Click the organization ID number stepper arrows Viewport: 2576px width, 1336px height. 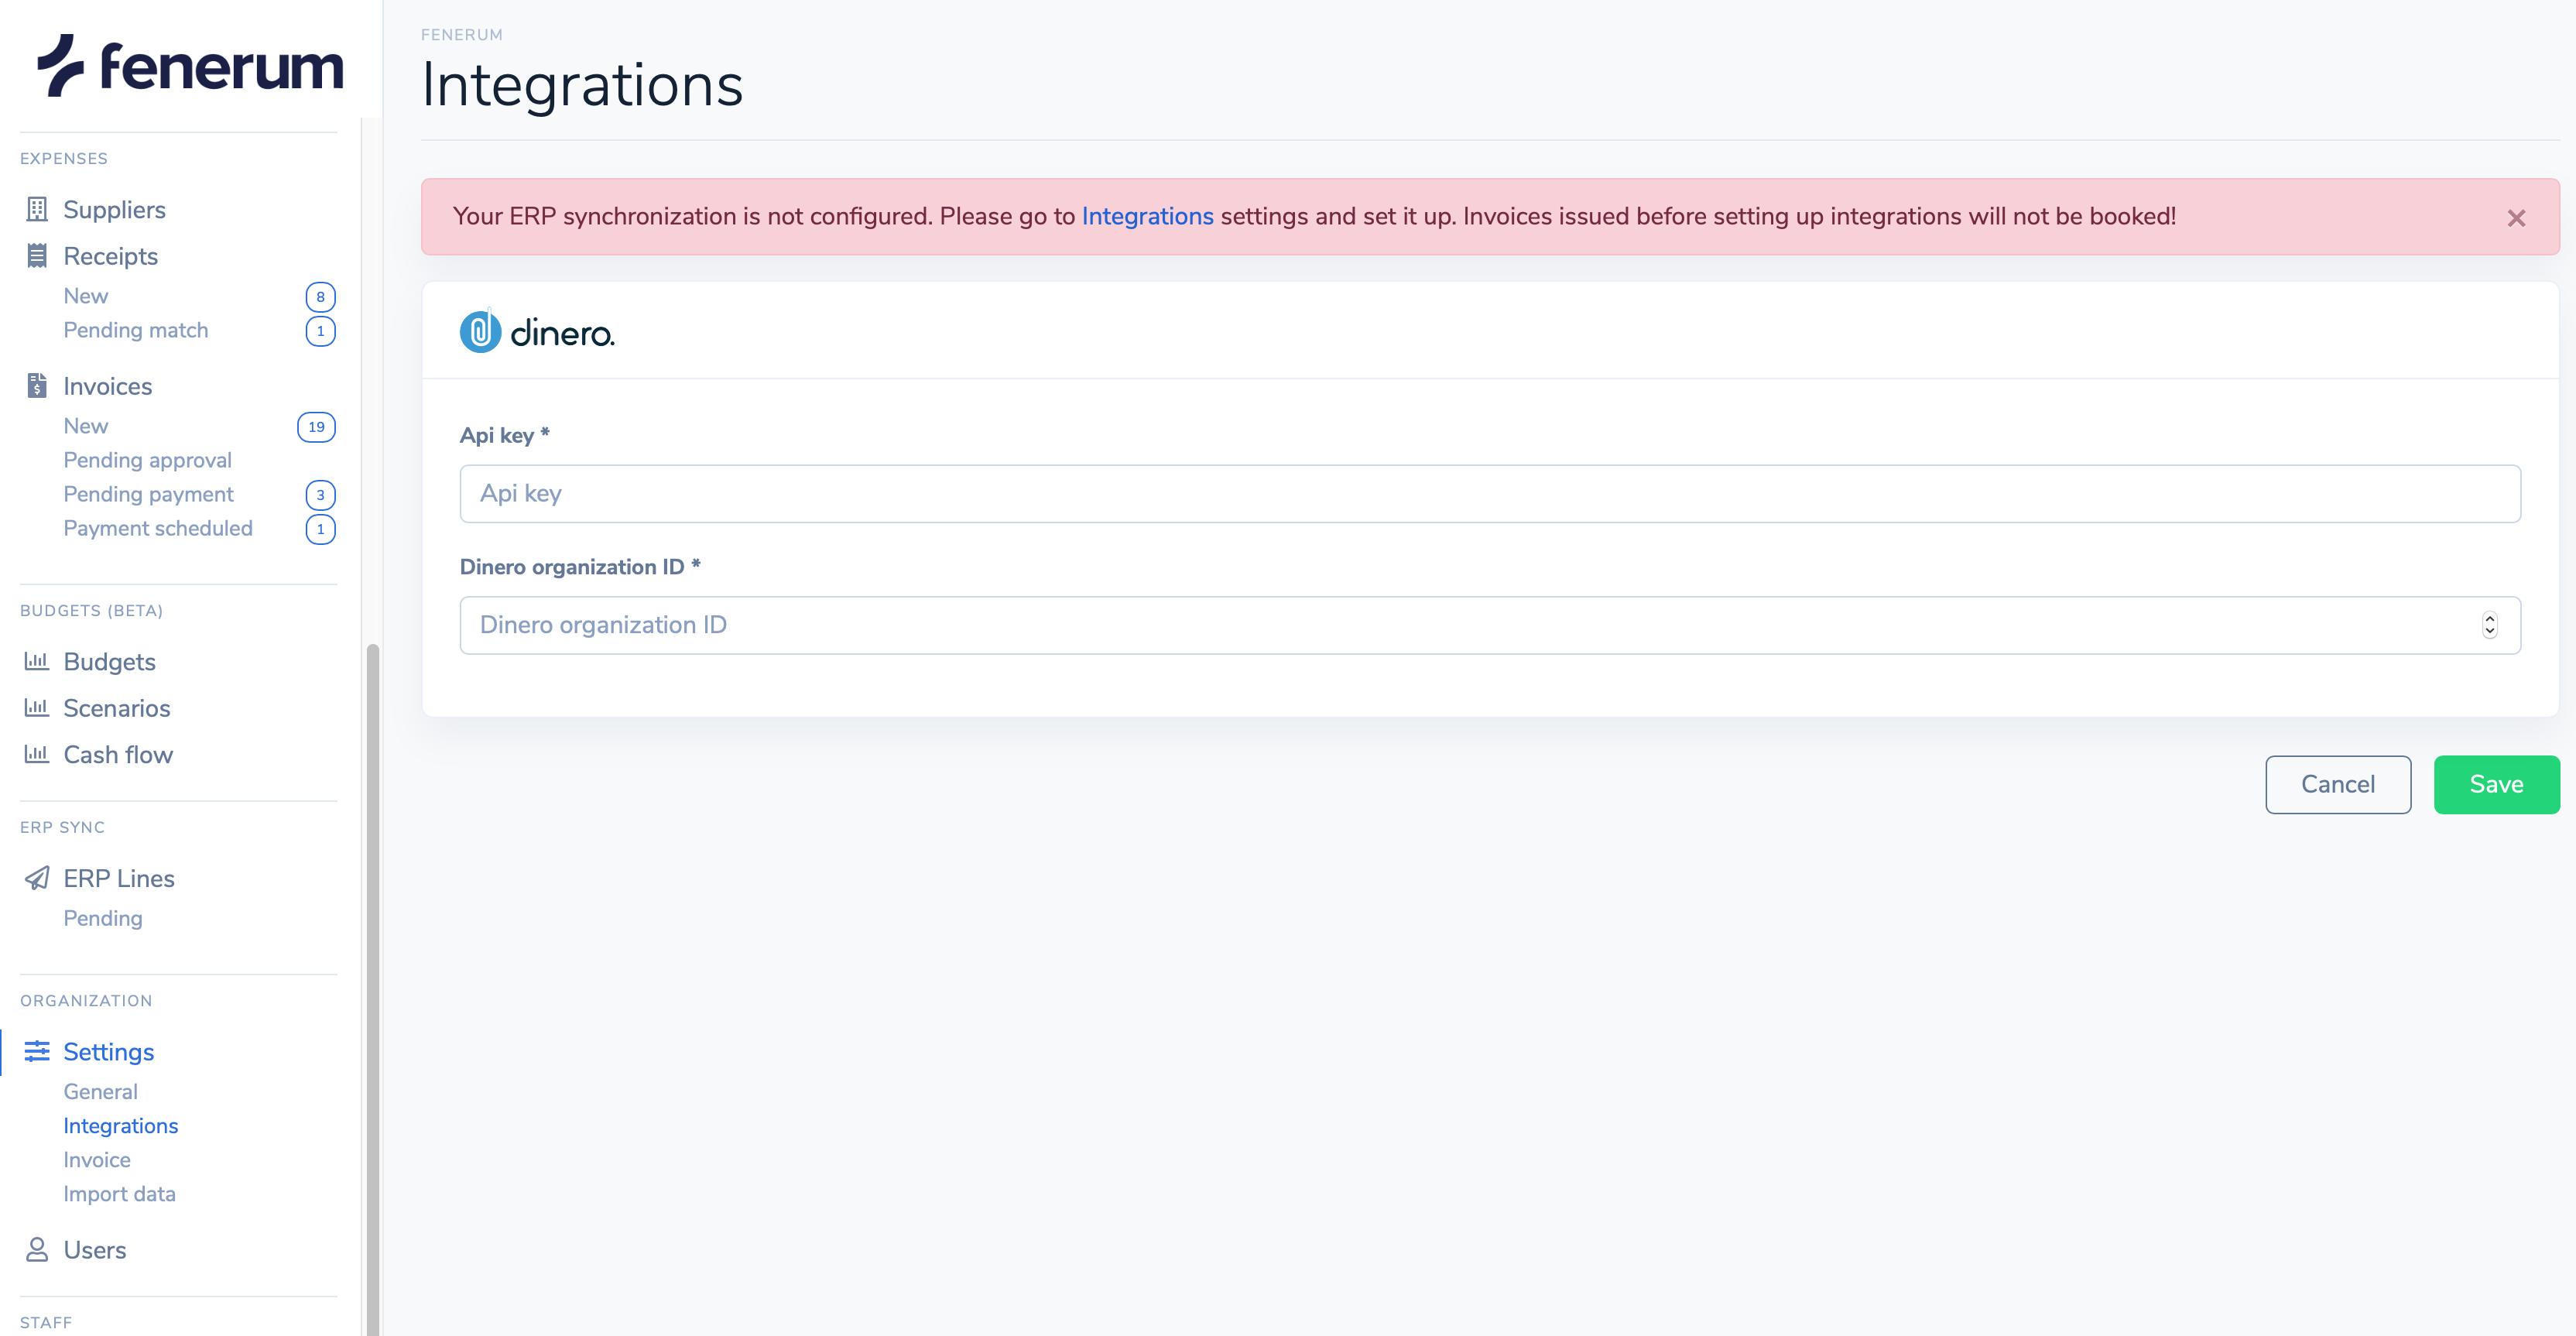click(x=2490, y=625)
